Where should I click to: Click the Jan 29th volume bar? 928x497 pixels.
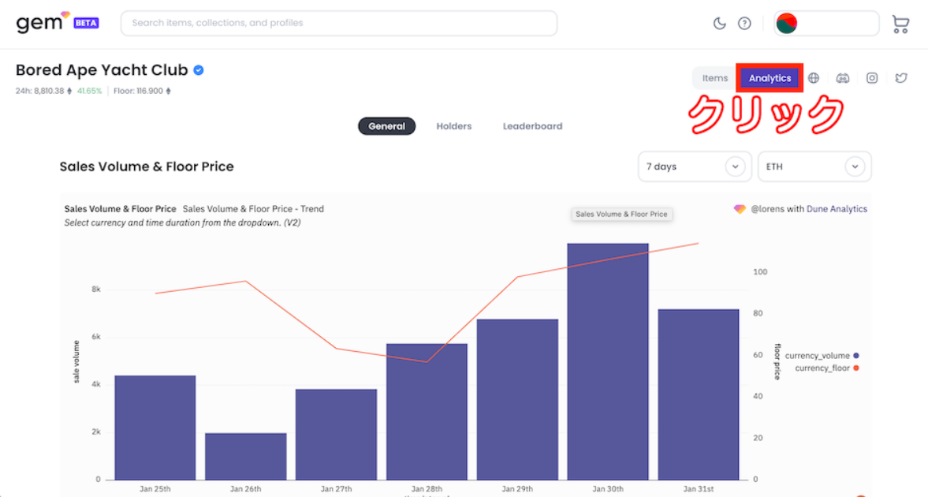(517, 399)
